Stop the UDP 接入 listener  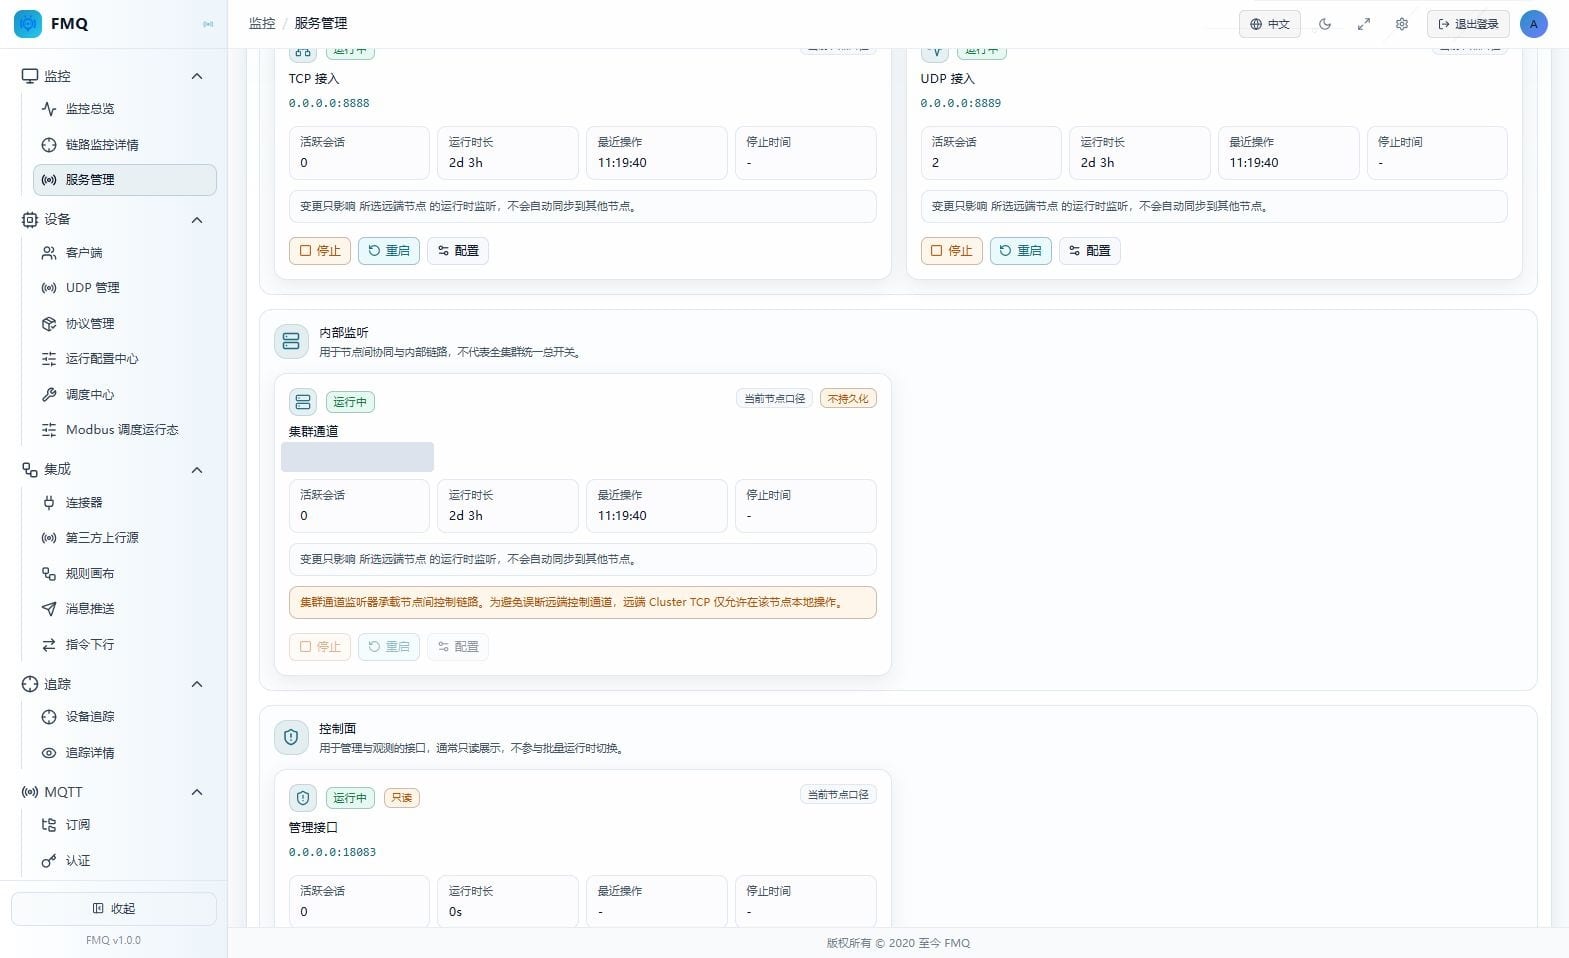coord(952,251)
